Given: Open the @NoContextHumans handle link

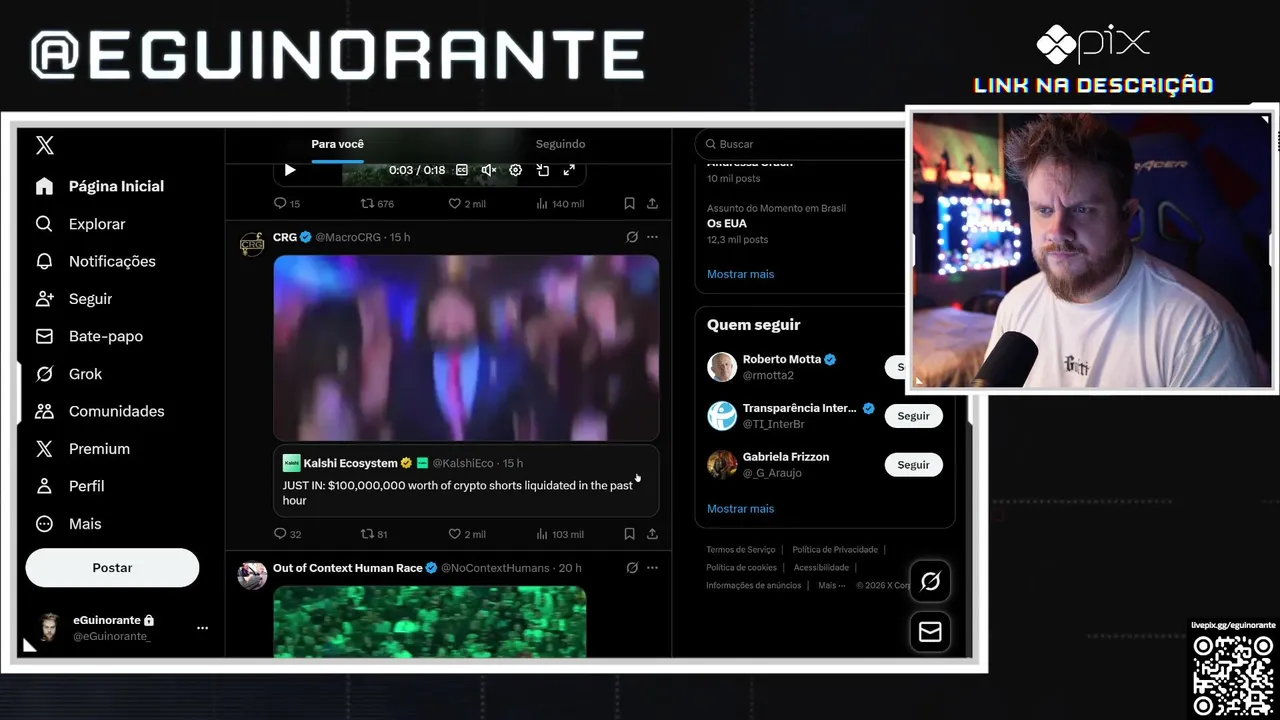Looking at the screenshot, I should point(495,568).
